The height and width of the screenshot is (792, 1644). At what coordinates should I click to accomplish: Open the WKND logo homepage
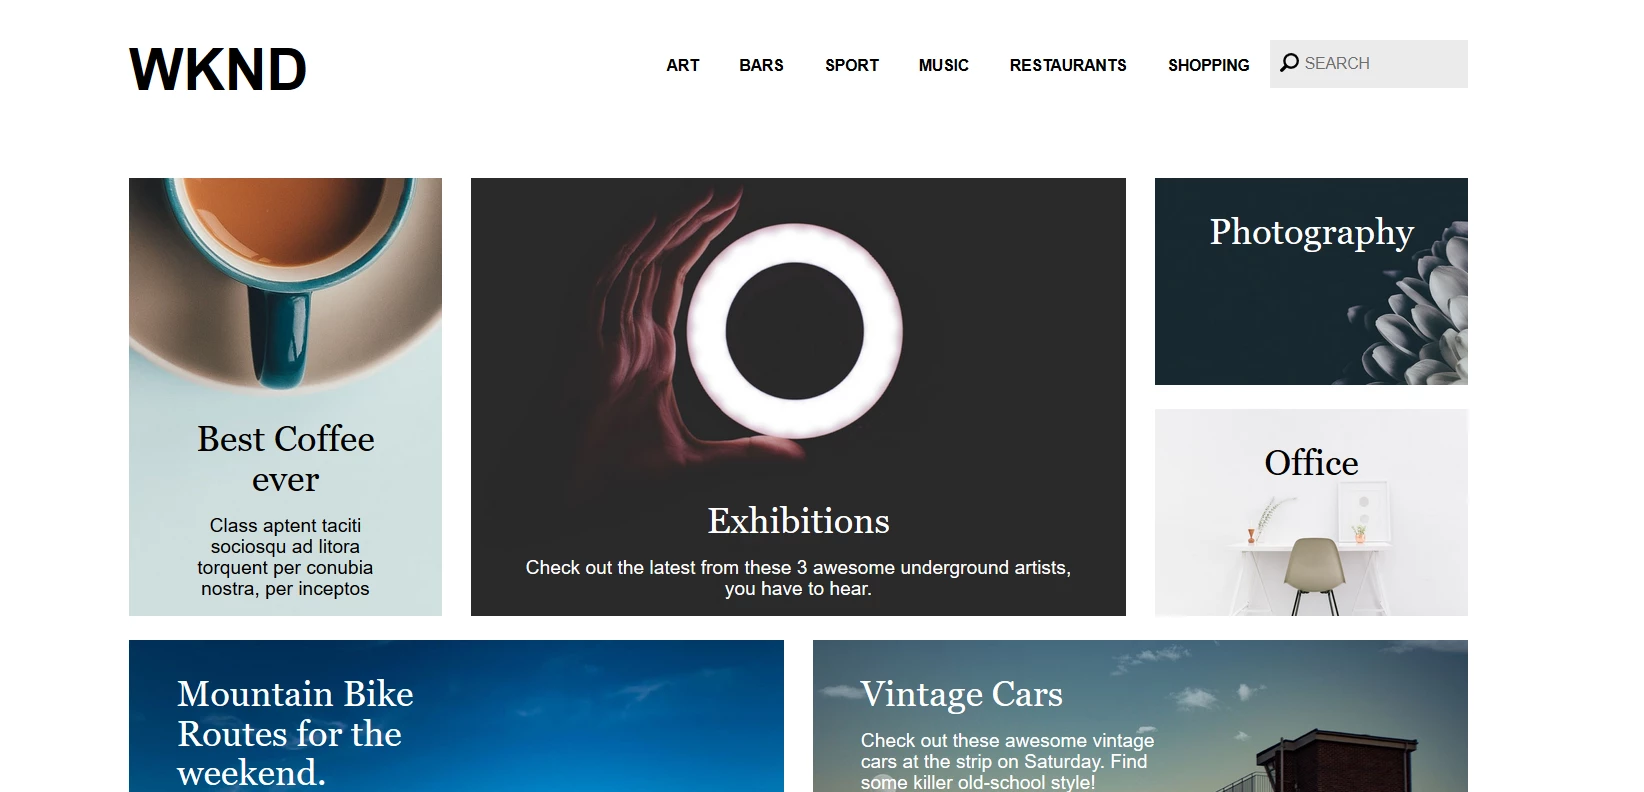tap(218, 69)
